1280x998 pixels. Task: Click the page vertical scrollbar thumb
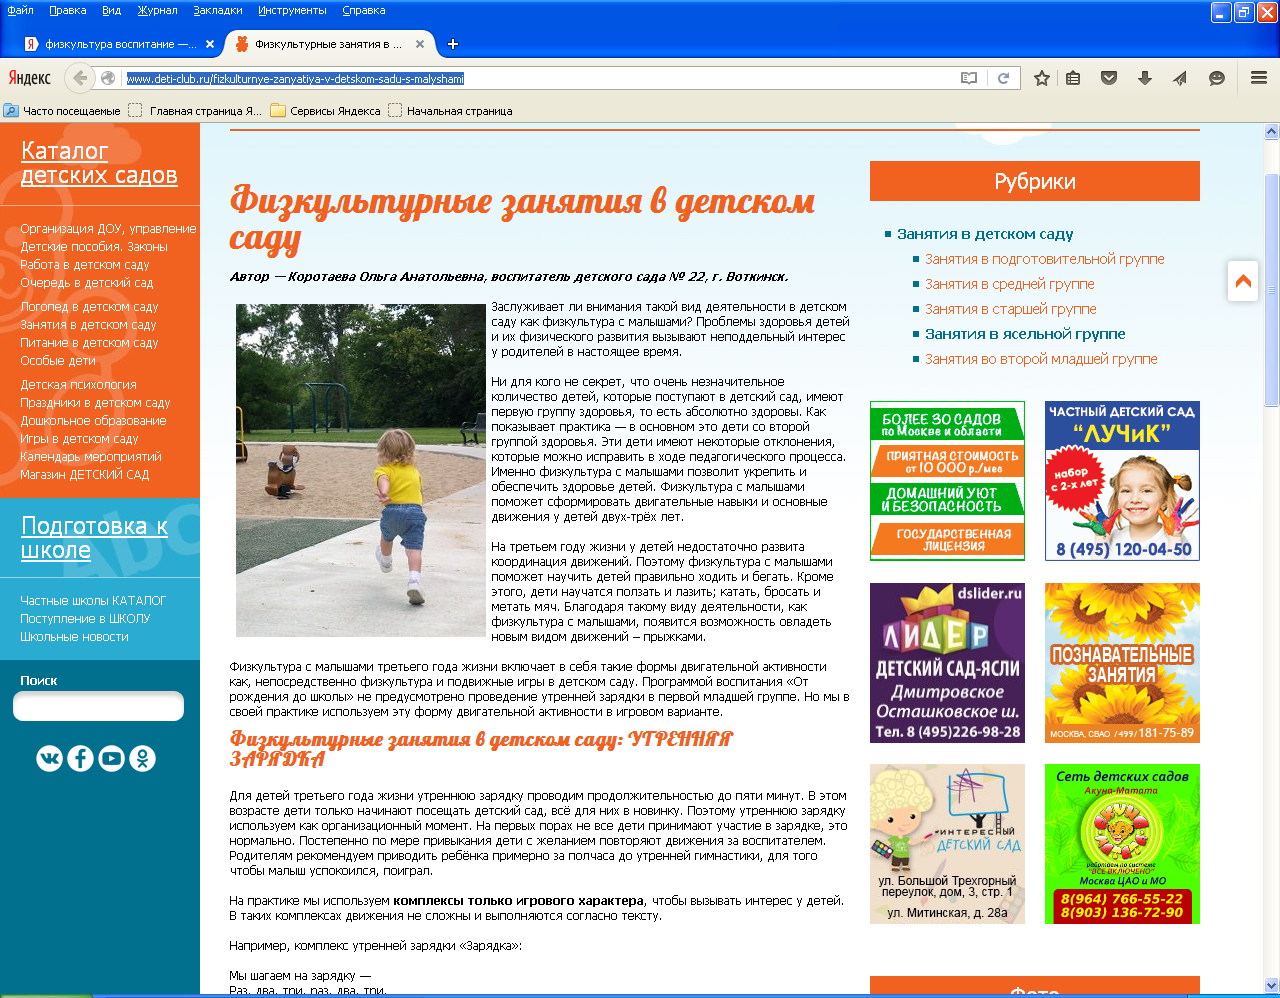click(x=1272, y=290)
